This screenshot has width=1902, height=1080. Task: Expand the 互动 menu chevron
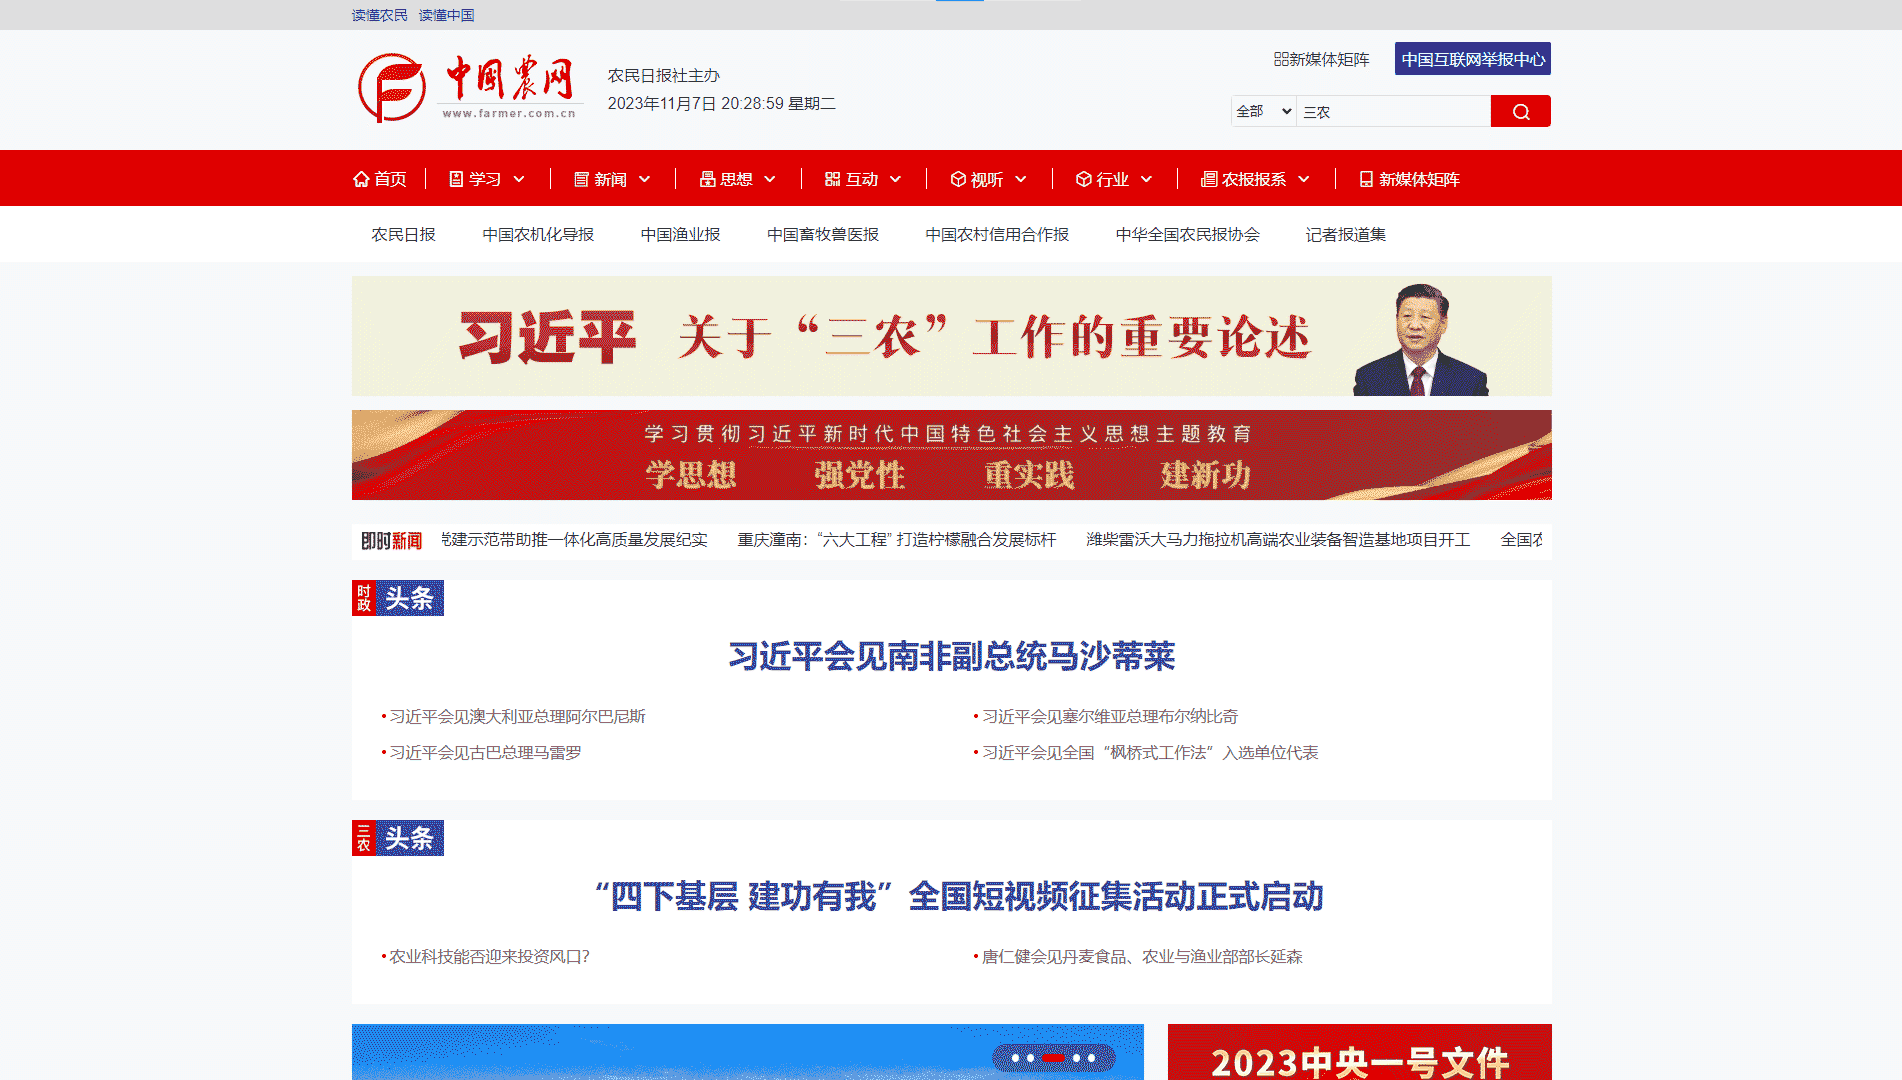coord(896,179)
